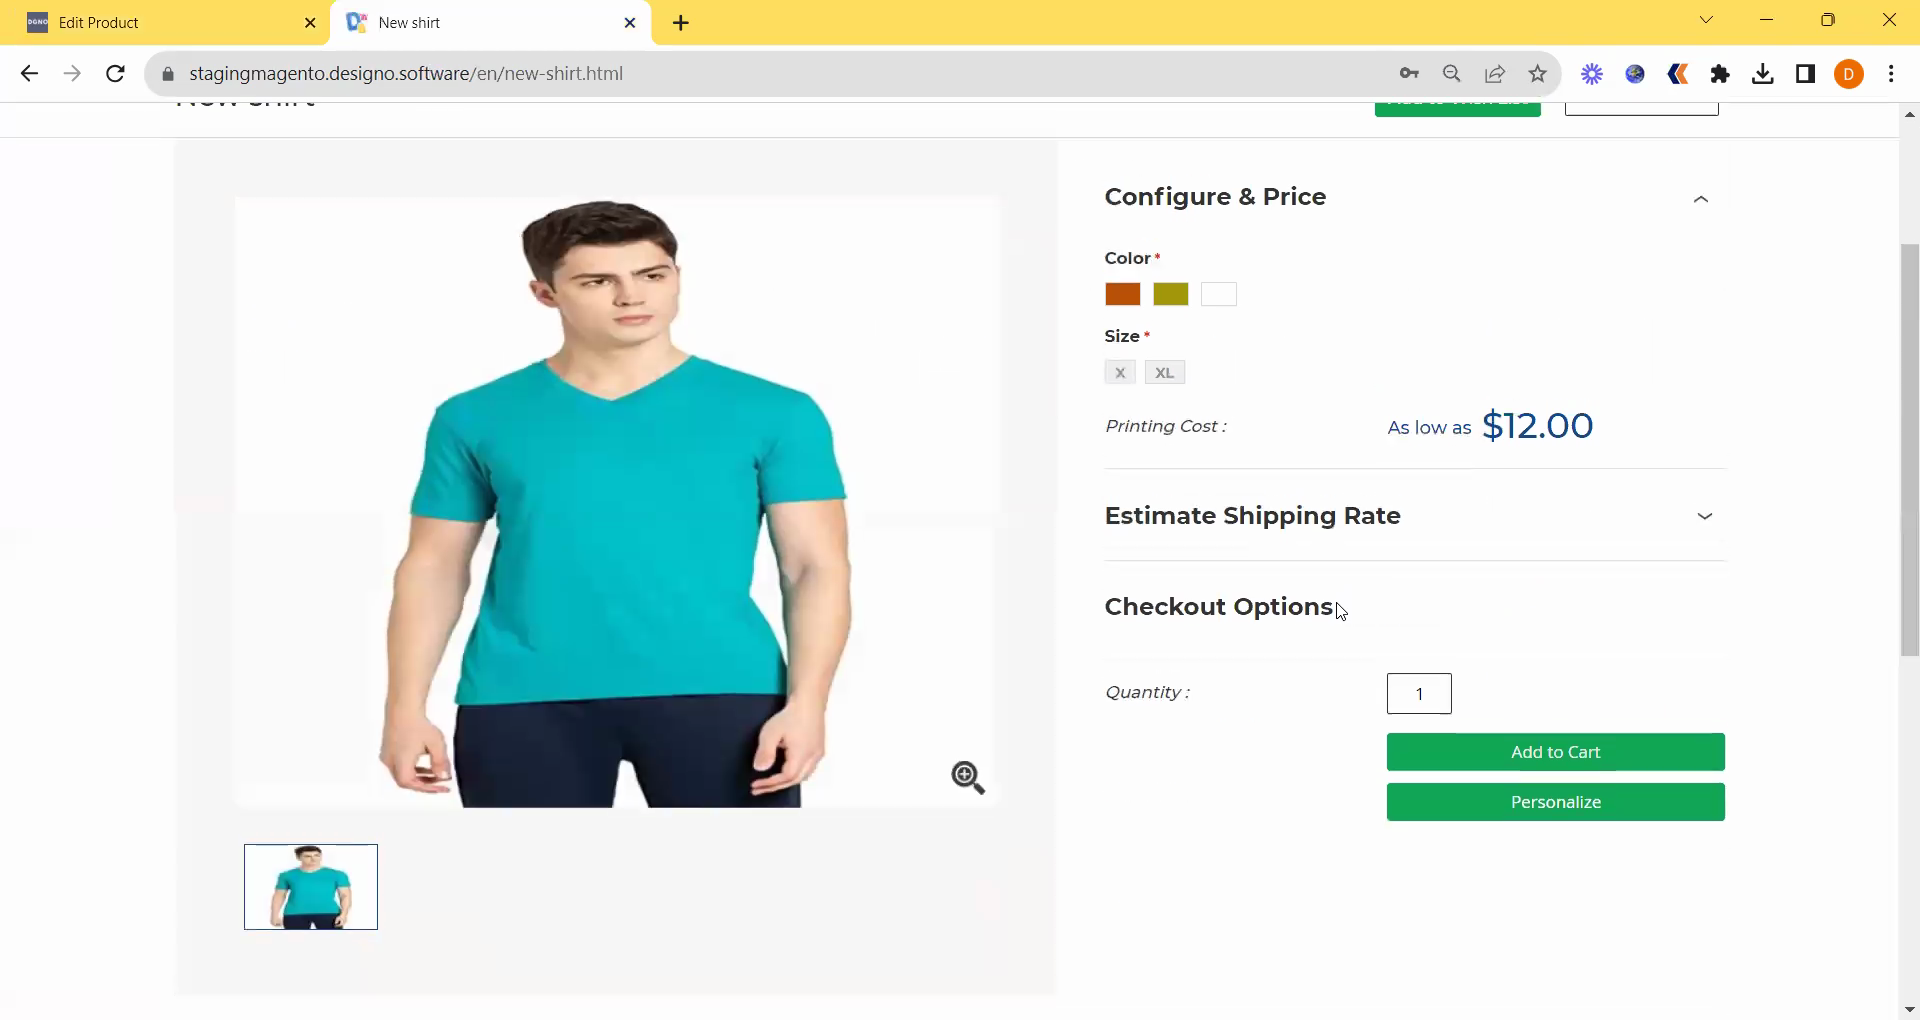Open the tab search dropdown arrow
This screenshot has width=1920, height=1020.
(1706, 21)
